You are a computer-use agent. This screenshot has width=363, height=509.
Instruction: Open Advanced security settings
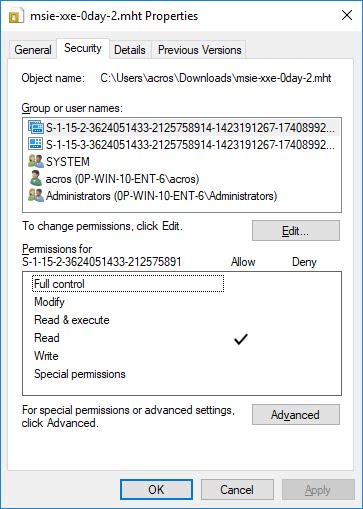(x=296, y=414)
